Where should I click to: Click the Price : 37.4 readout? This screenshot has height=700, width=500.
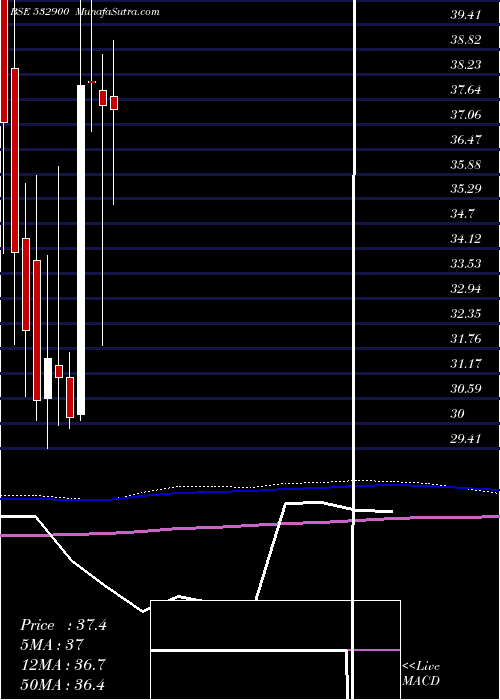(63, 625)
